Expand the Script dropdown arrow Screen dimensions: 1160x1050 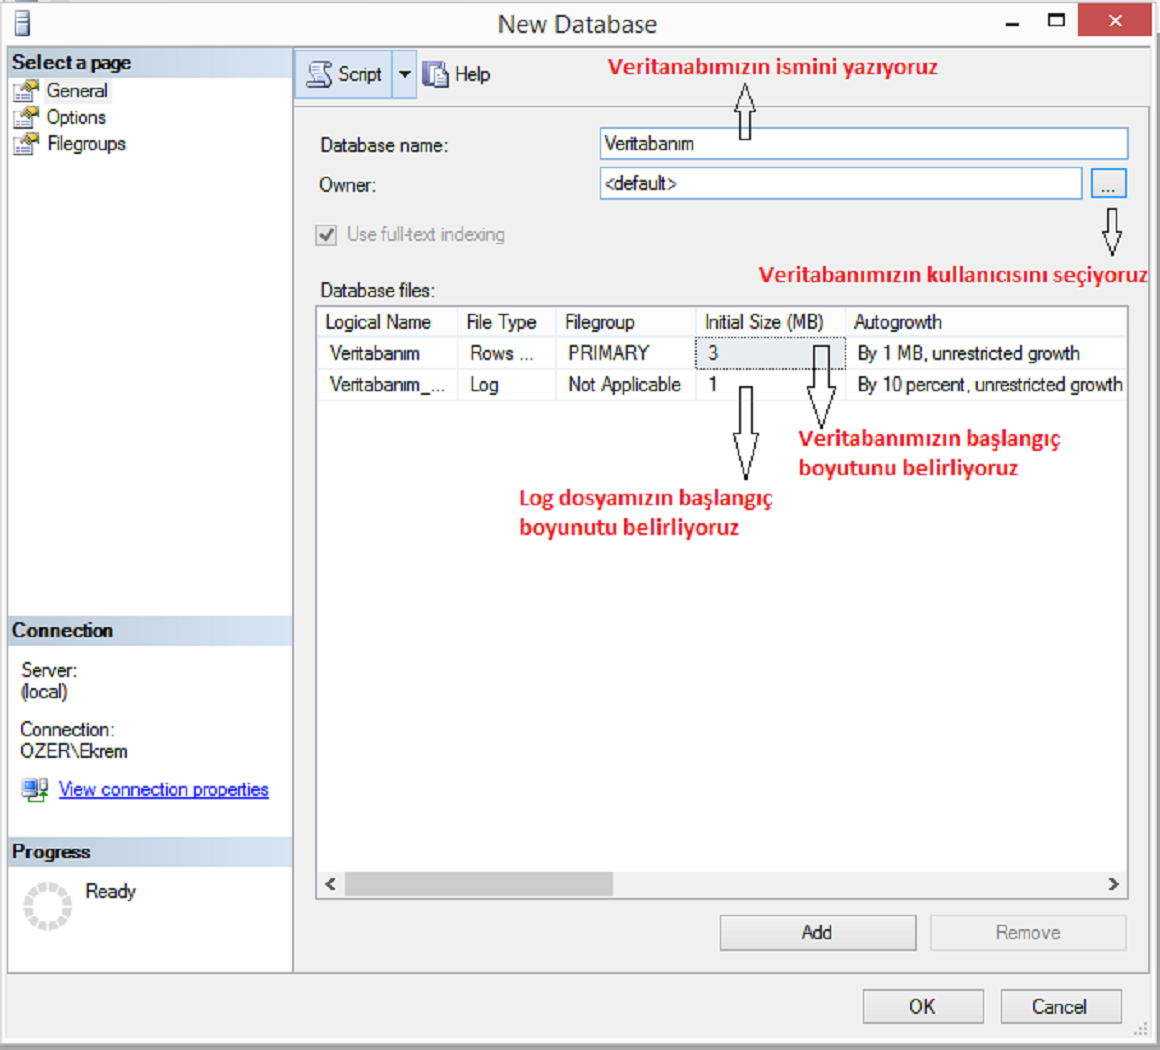click(x=405, y=74)
